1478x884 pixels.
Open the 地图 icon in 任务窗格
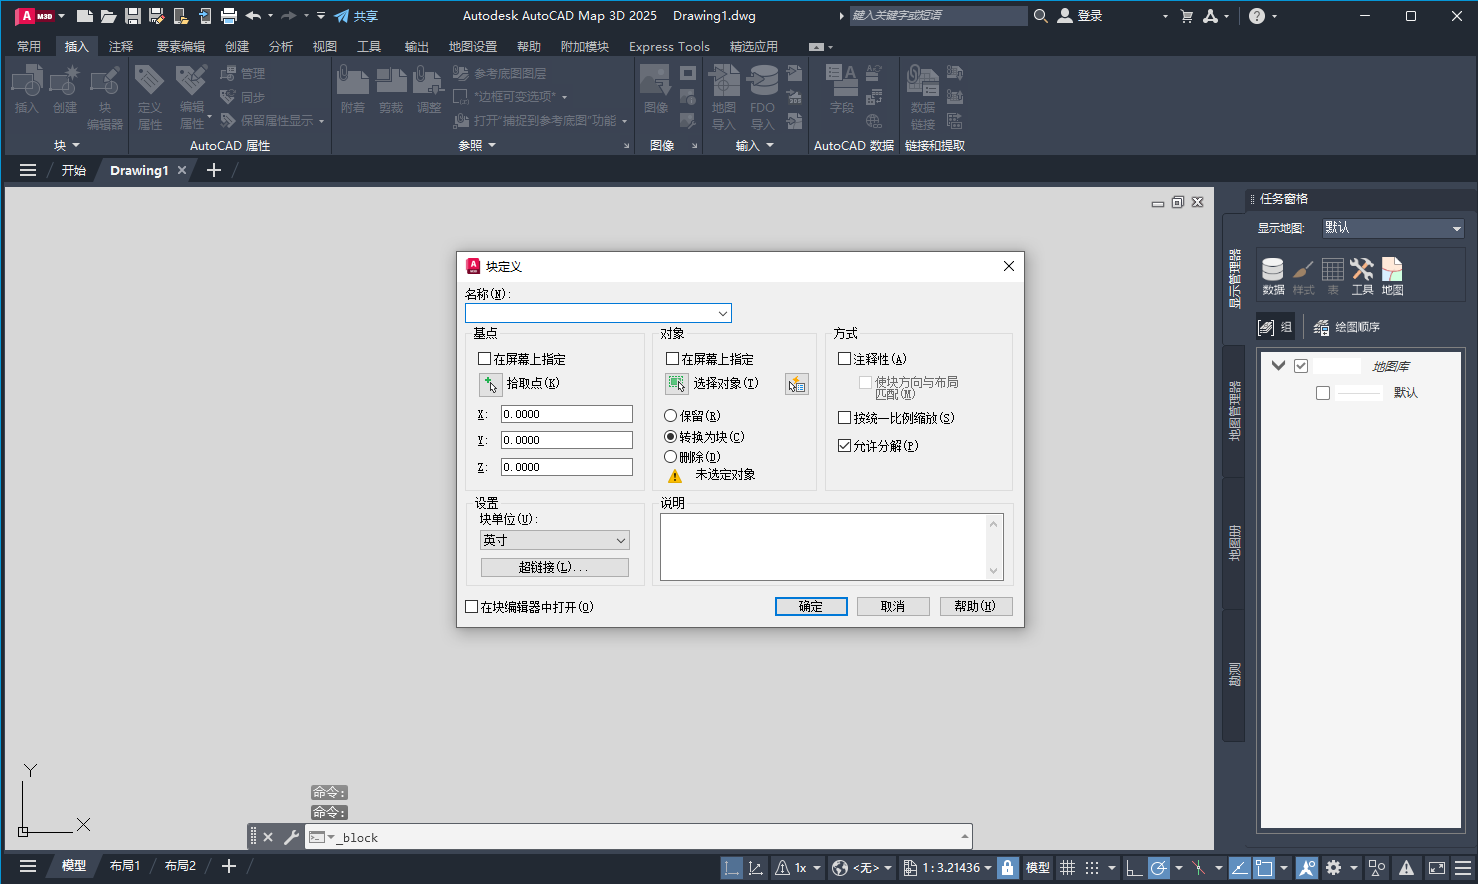click(1391, 274)
